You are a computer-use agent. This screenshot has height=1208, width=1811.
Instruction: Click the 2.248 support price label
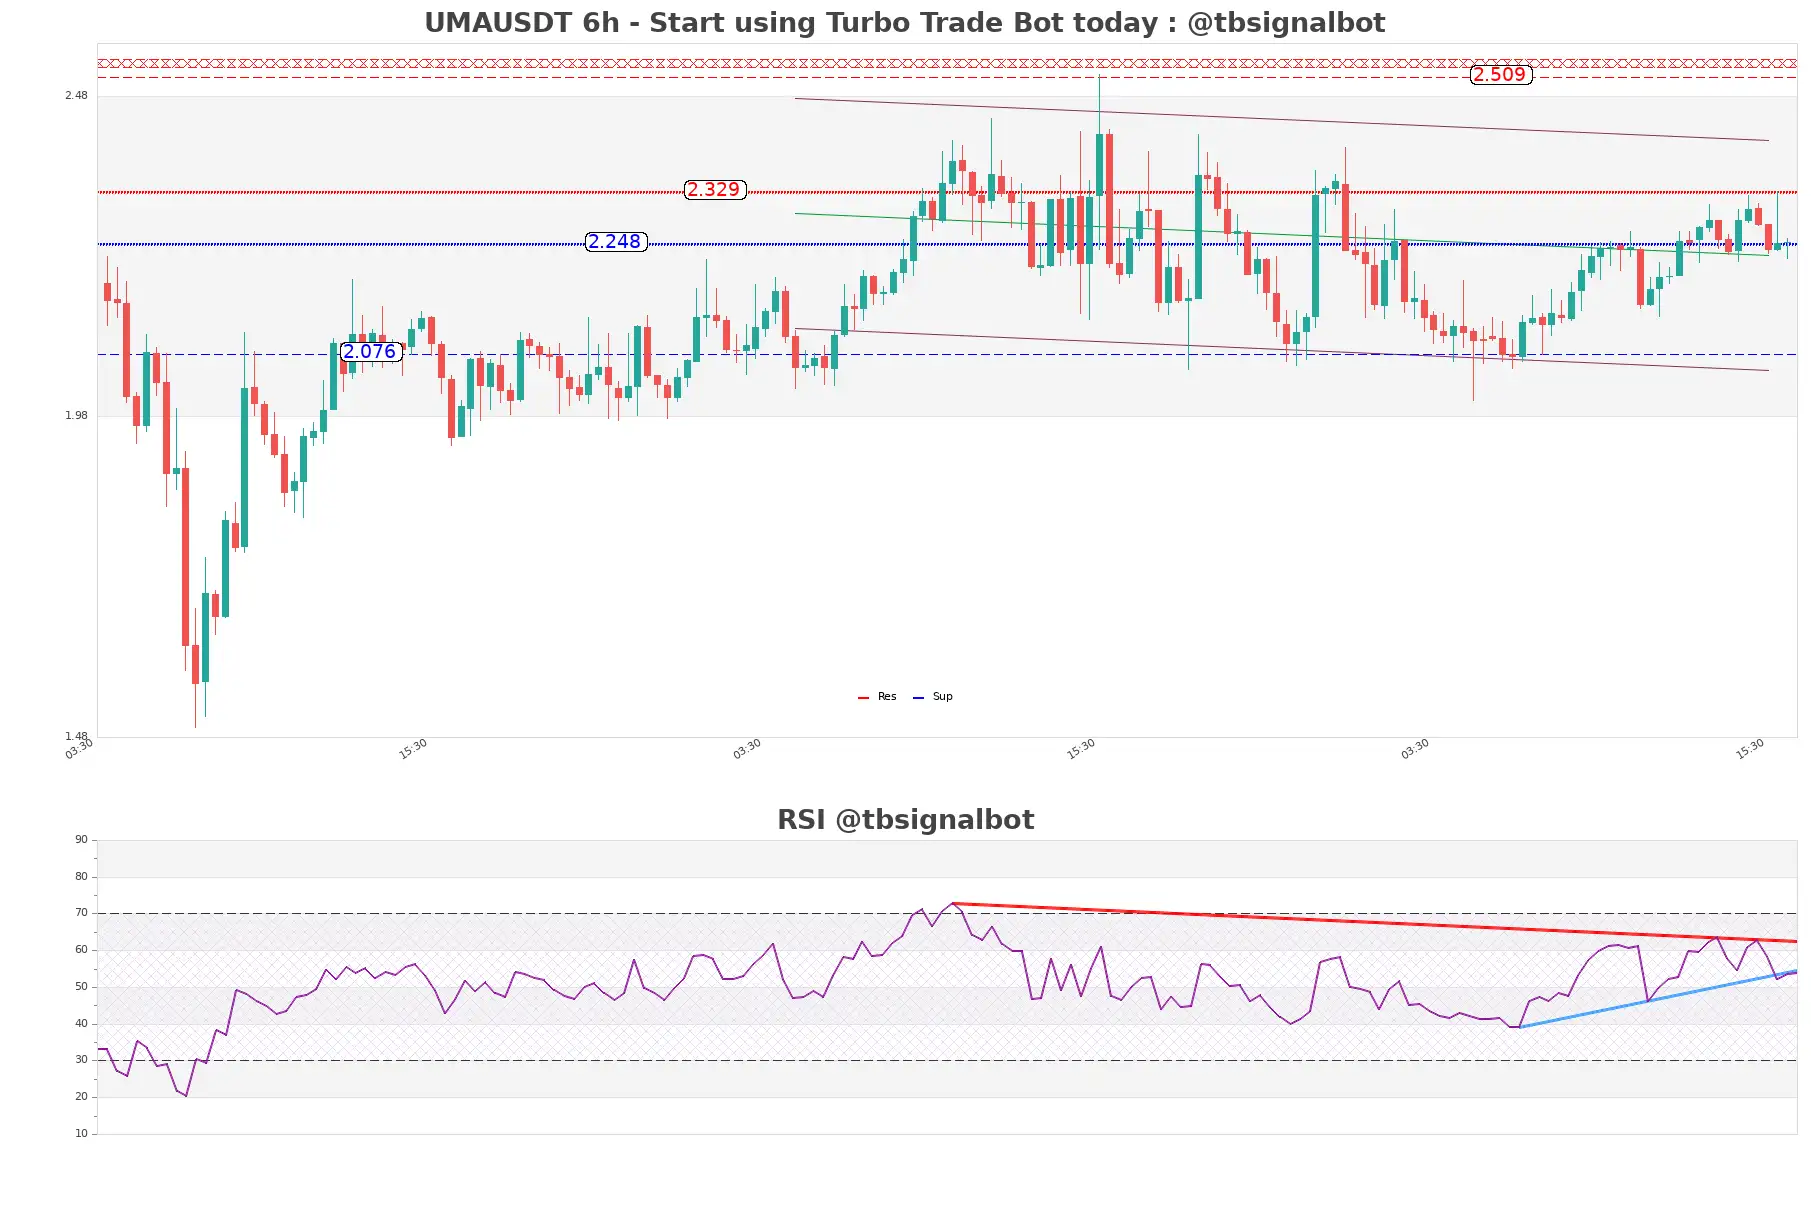(x=615, y=242)
